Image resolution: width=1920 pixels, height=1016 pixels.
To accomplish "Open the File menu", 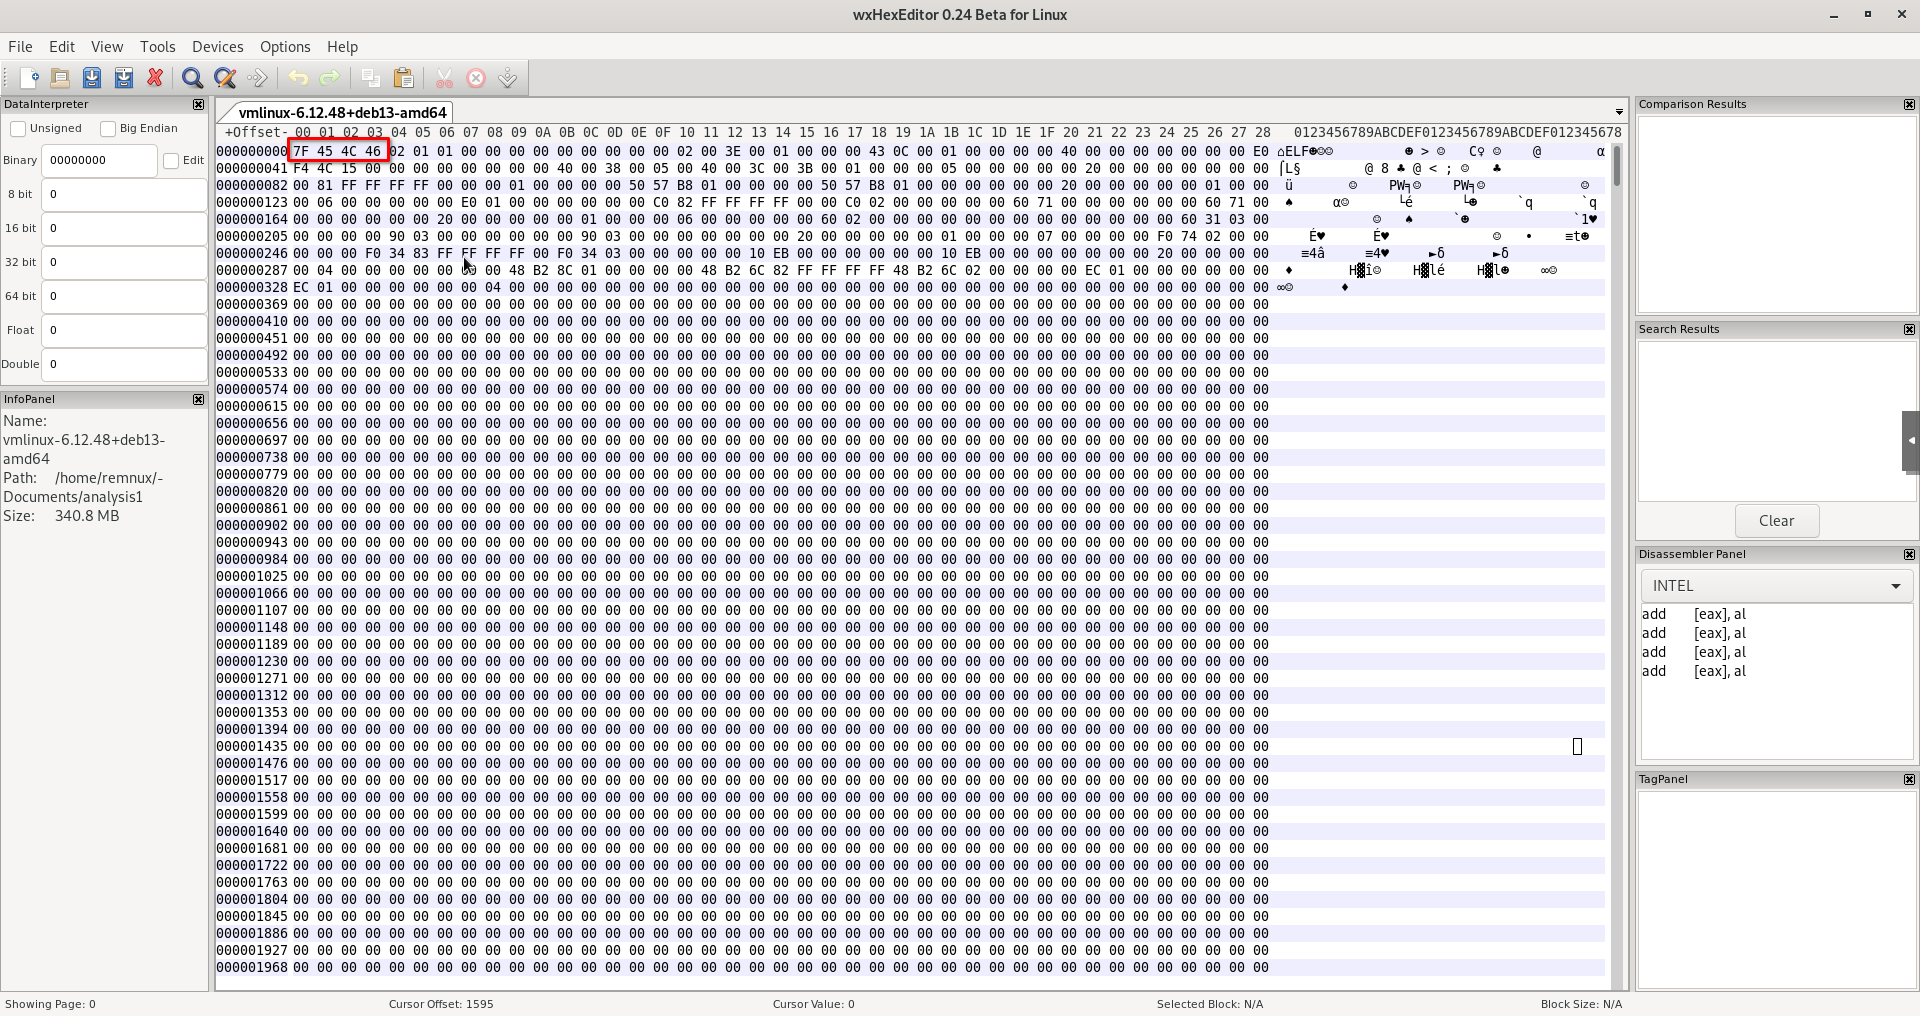I will pyautogui.click(x=20, y=47).
